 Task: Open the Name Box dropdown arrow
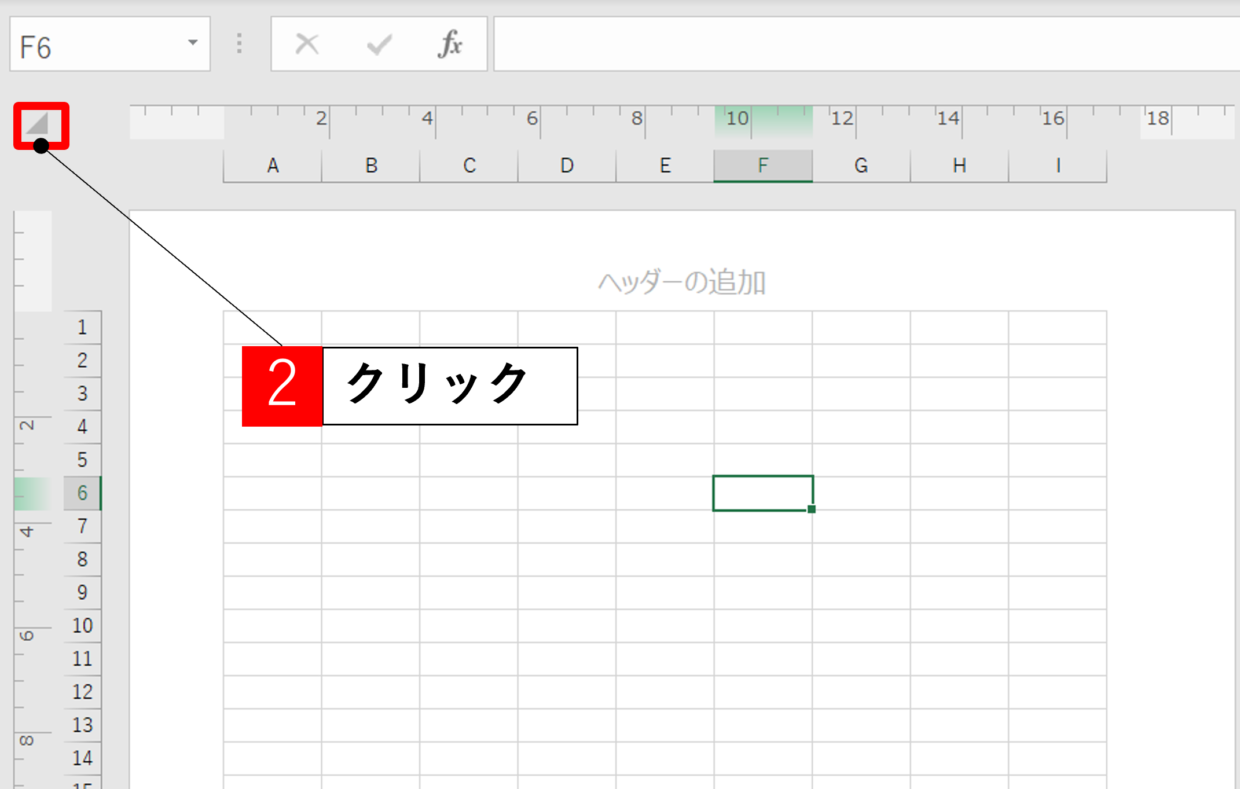[192, 44]
